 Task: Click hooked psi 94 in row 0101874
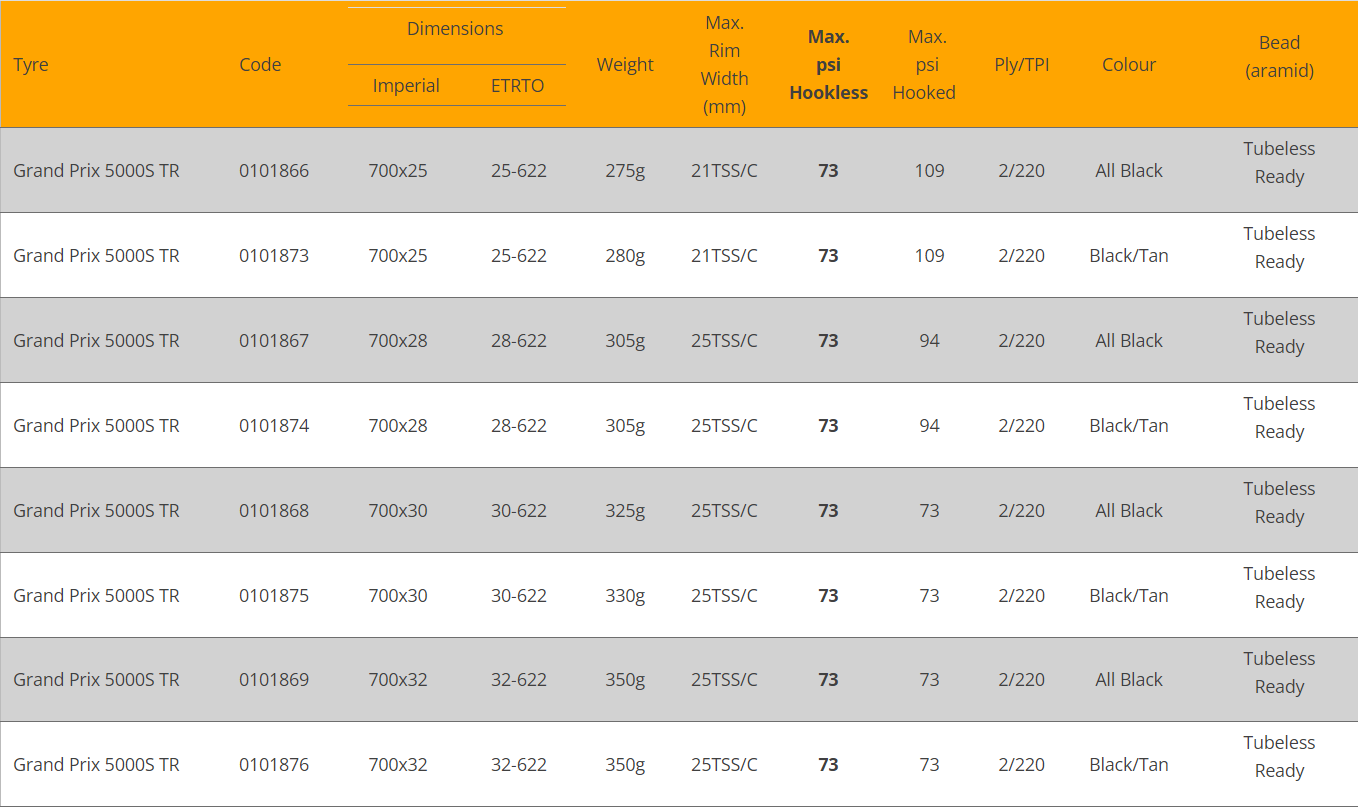pyautogui.click(x=930, y=426)
